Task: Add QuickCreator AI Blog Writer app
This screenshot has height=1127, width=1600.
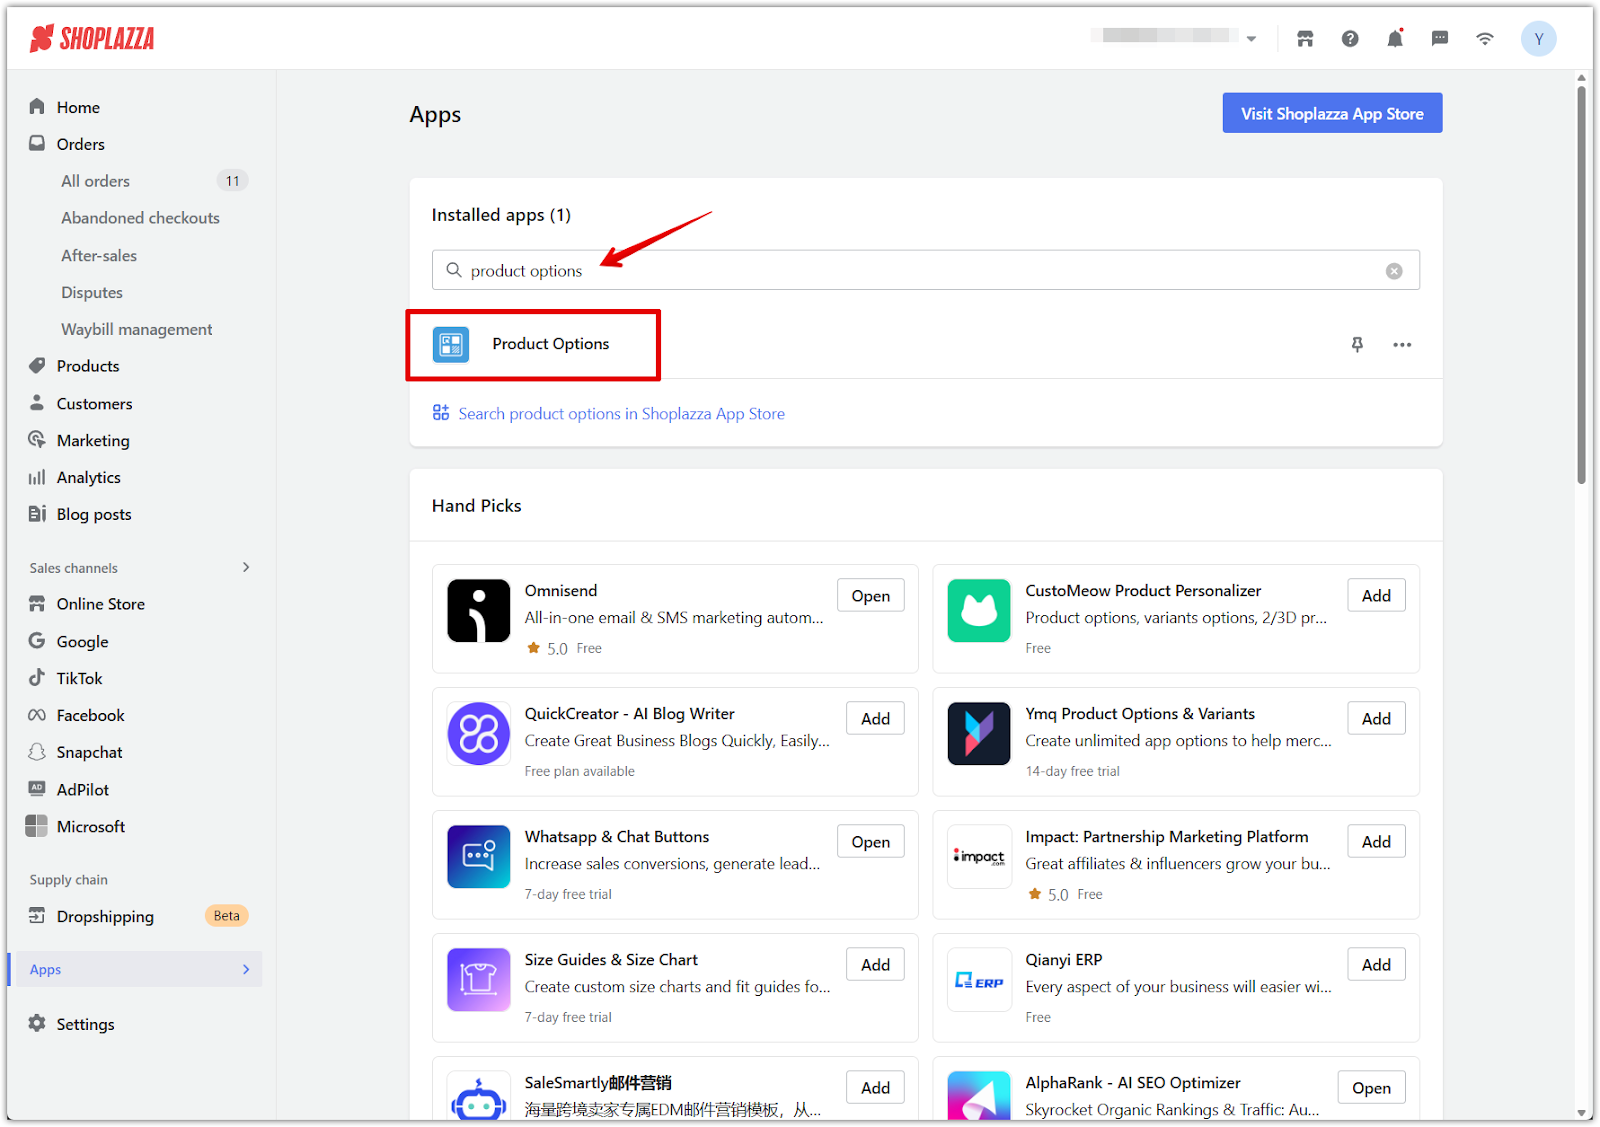Action: tap(875, 718)
